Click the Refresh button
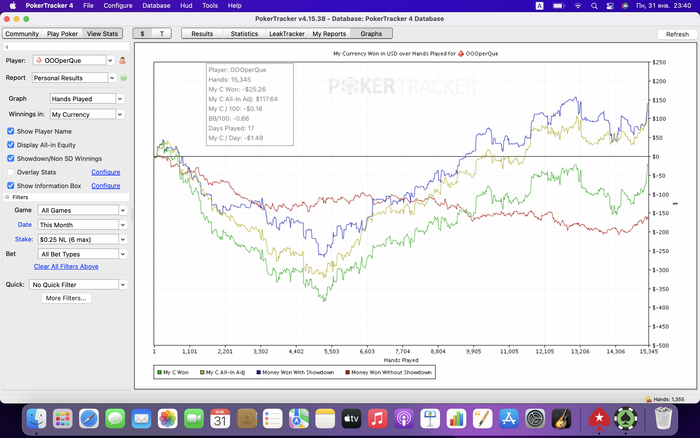The image size is (700, 438). [677, 34]
